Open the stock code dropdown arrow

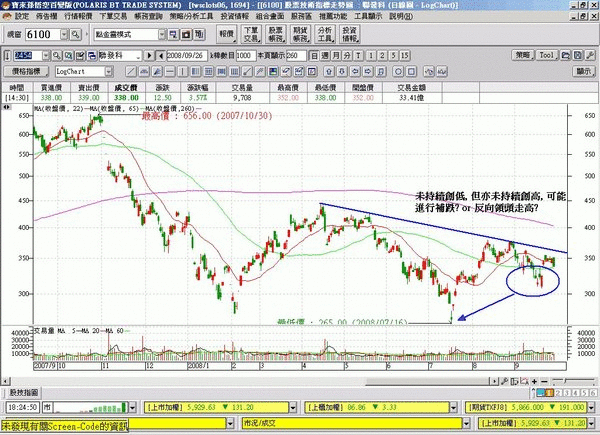(x=46, y=56)
